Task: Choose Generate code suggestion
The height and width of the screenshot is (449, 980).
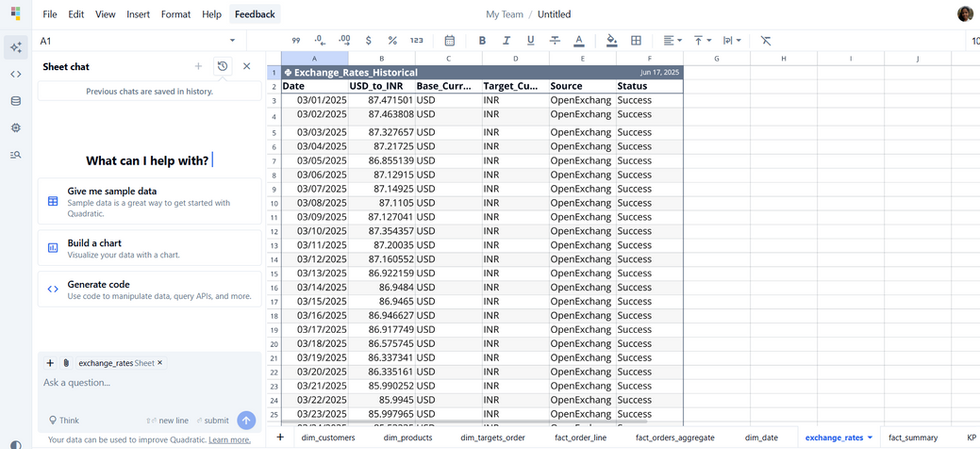Action: pyautogui.click(x=149, y=289)
